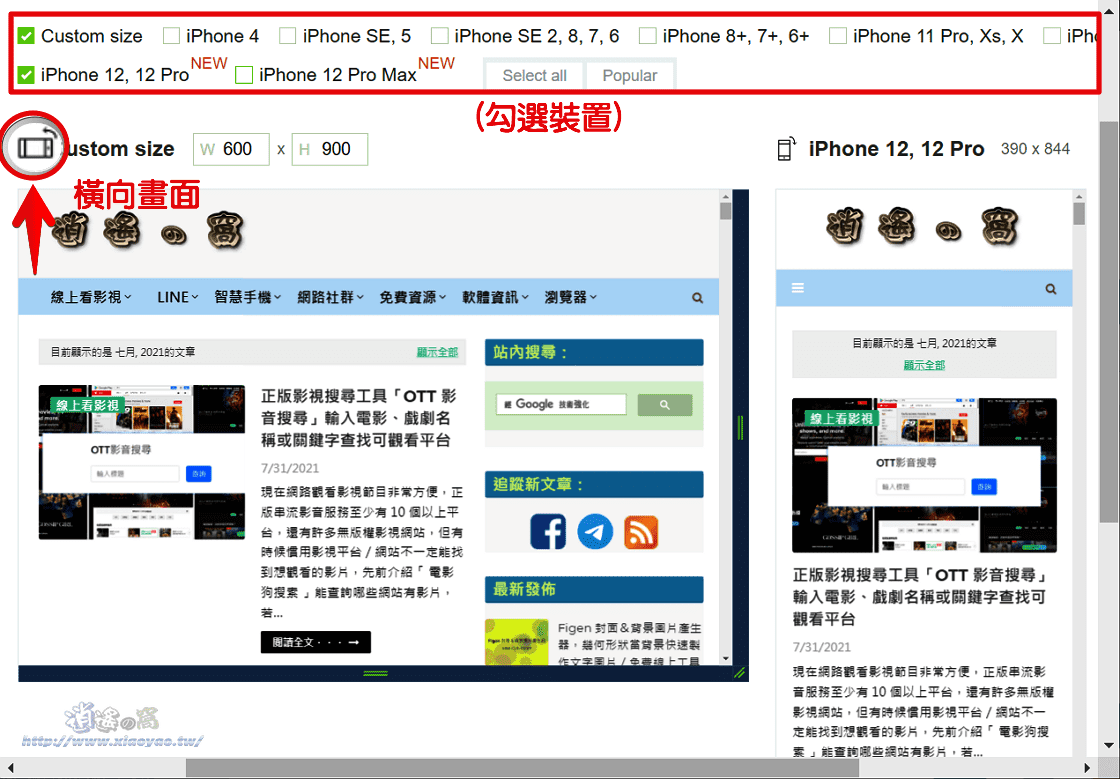Click the Google custom search input
Viewport: 1120px width, 779px height.
[x=561, y=404]
